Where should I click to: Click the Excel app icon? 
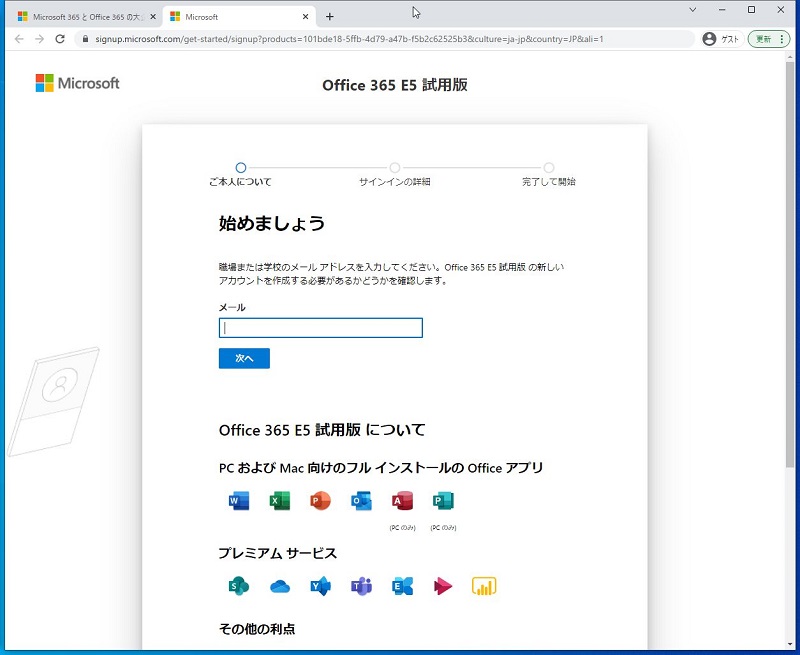280,501
